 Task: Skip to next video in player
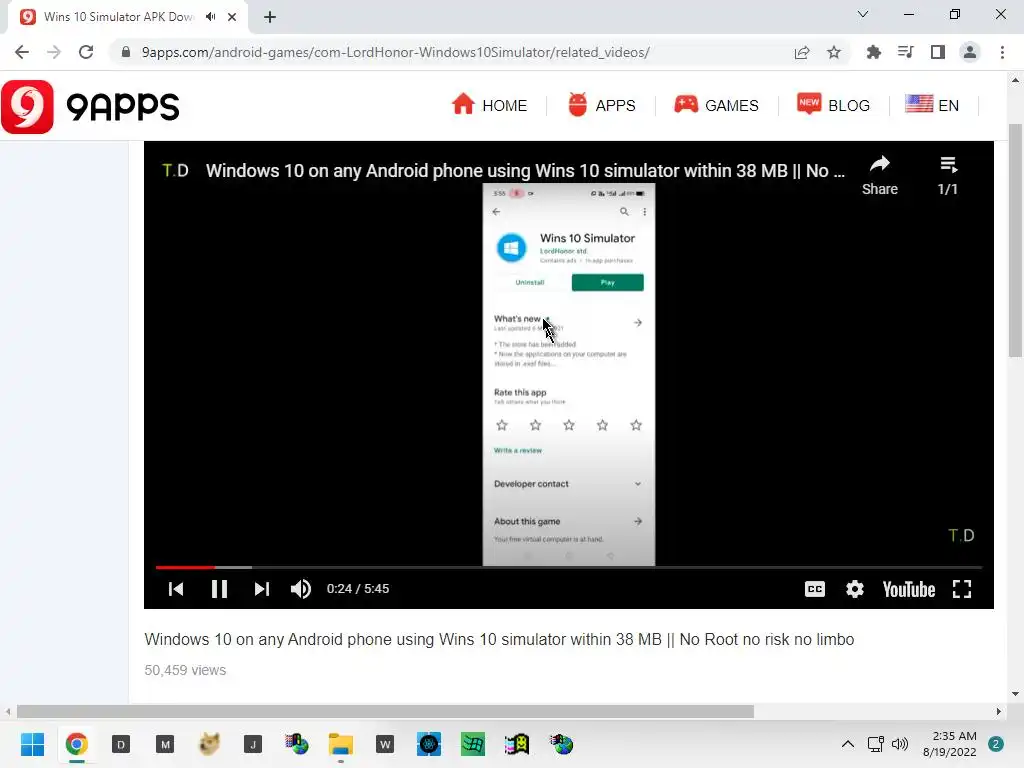[x=262, y=589]
